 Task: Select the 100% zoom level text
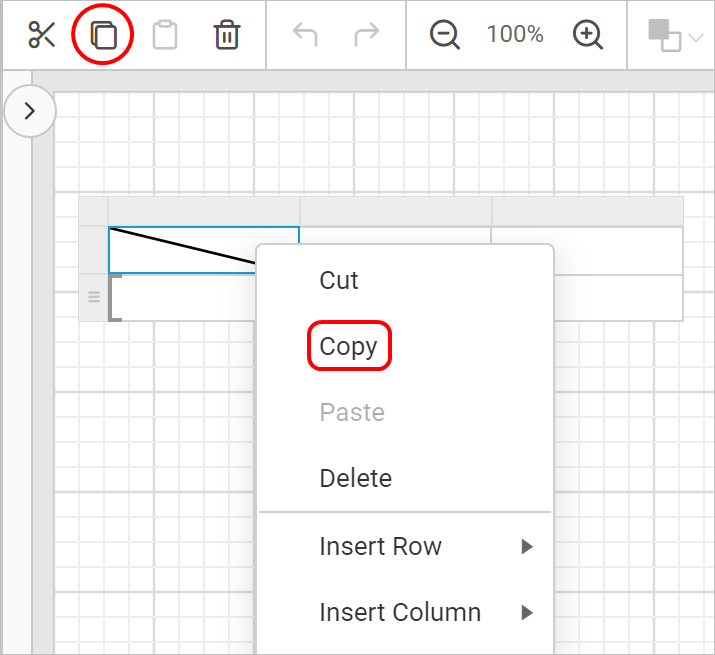pos(515,34)
